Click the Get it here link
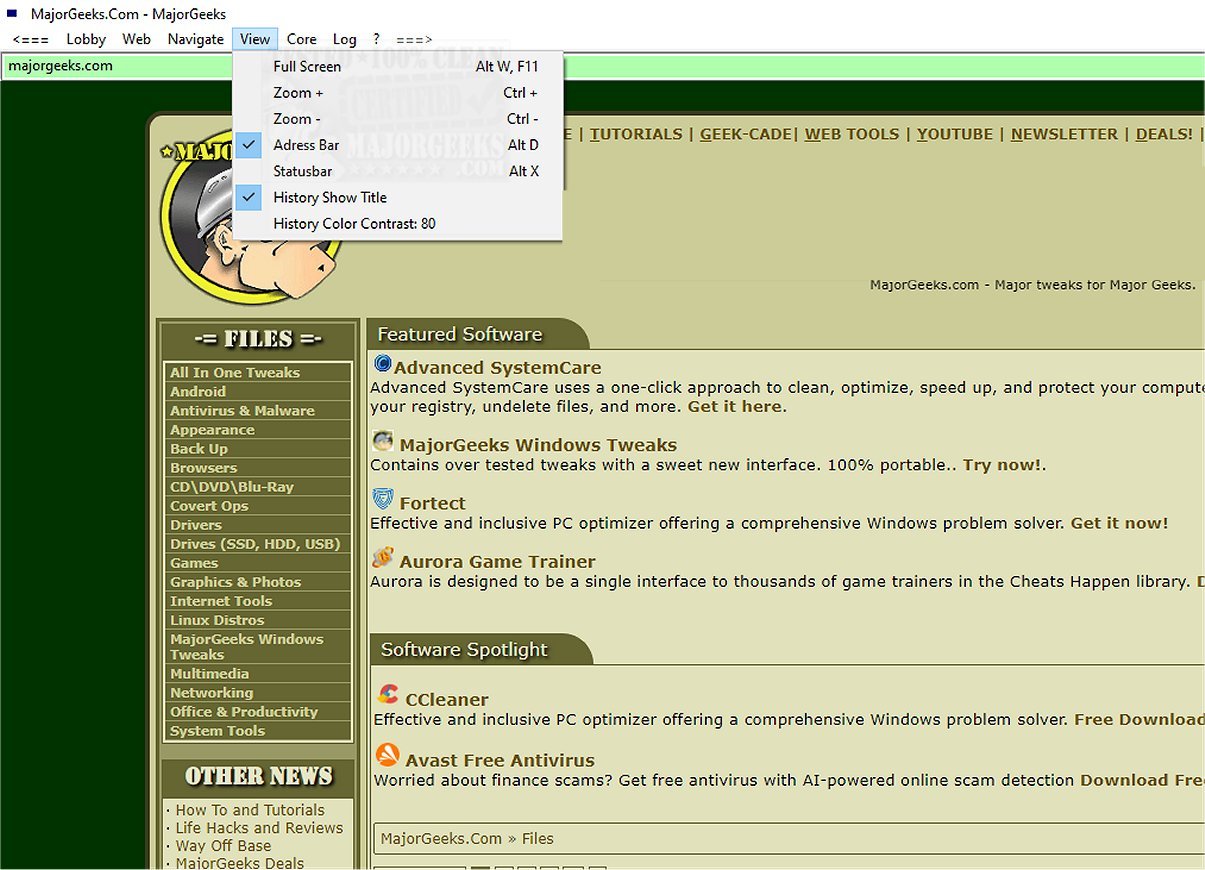The width and height of the screenshot is (1205, 870). point(735,407)
